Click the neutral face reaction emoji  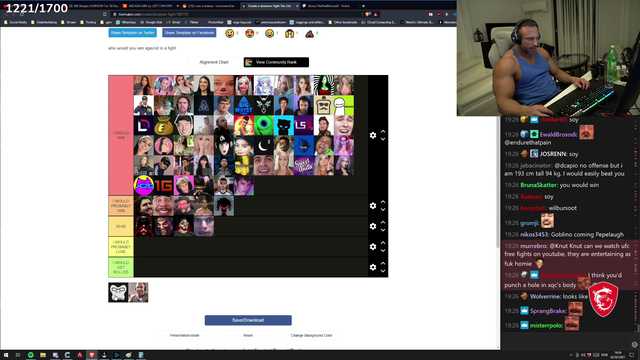point(230,33)
